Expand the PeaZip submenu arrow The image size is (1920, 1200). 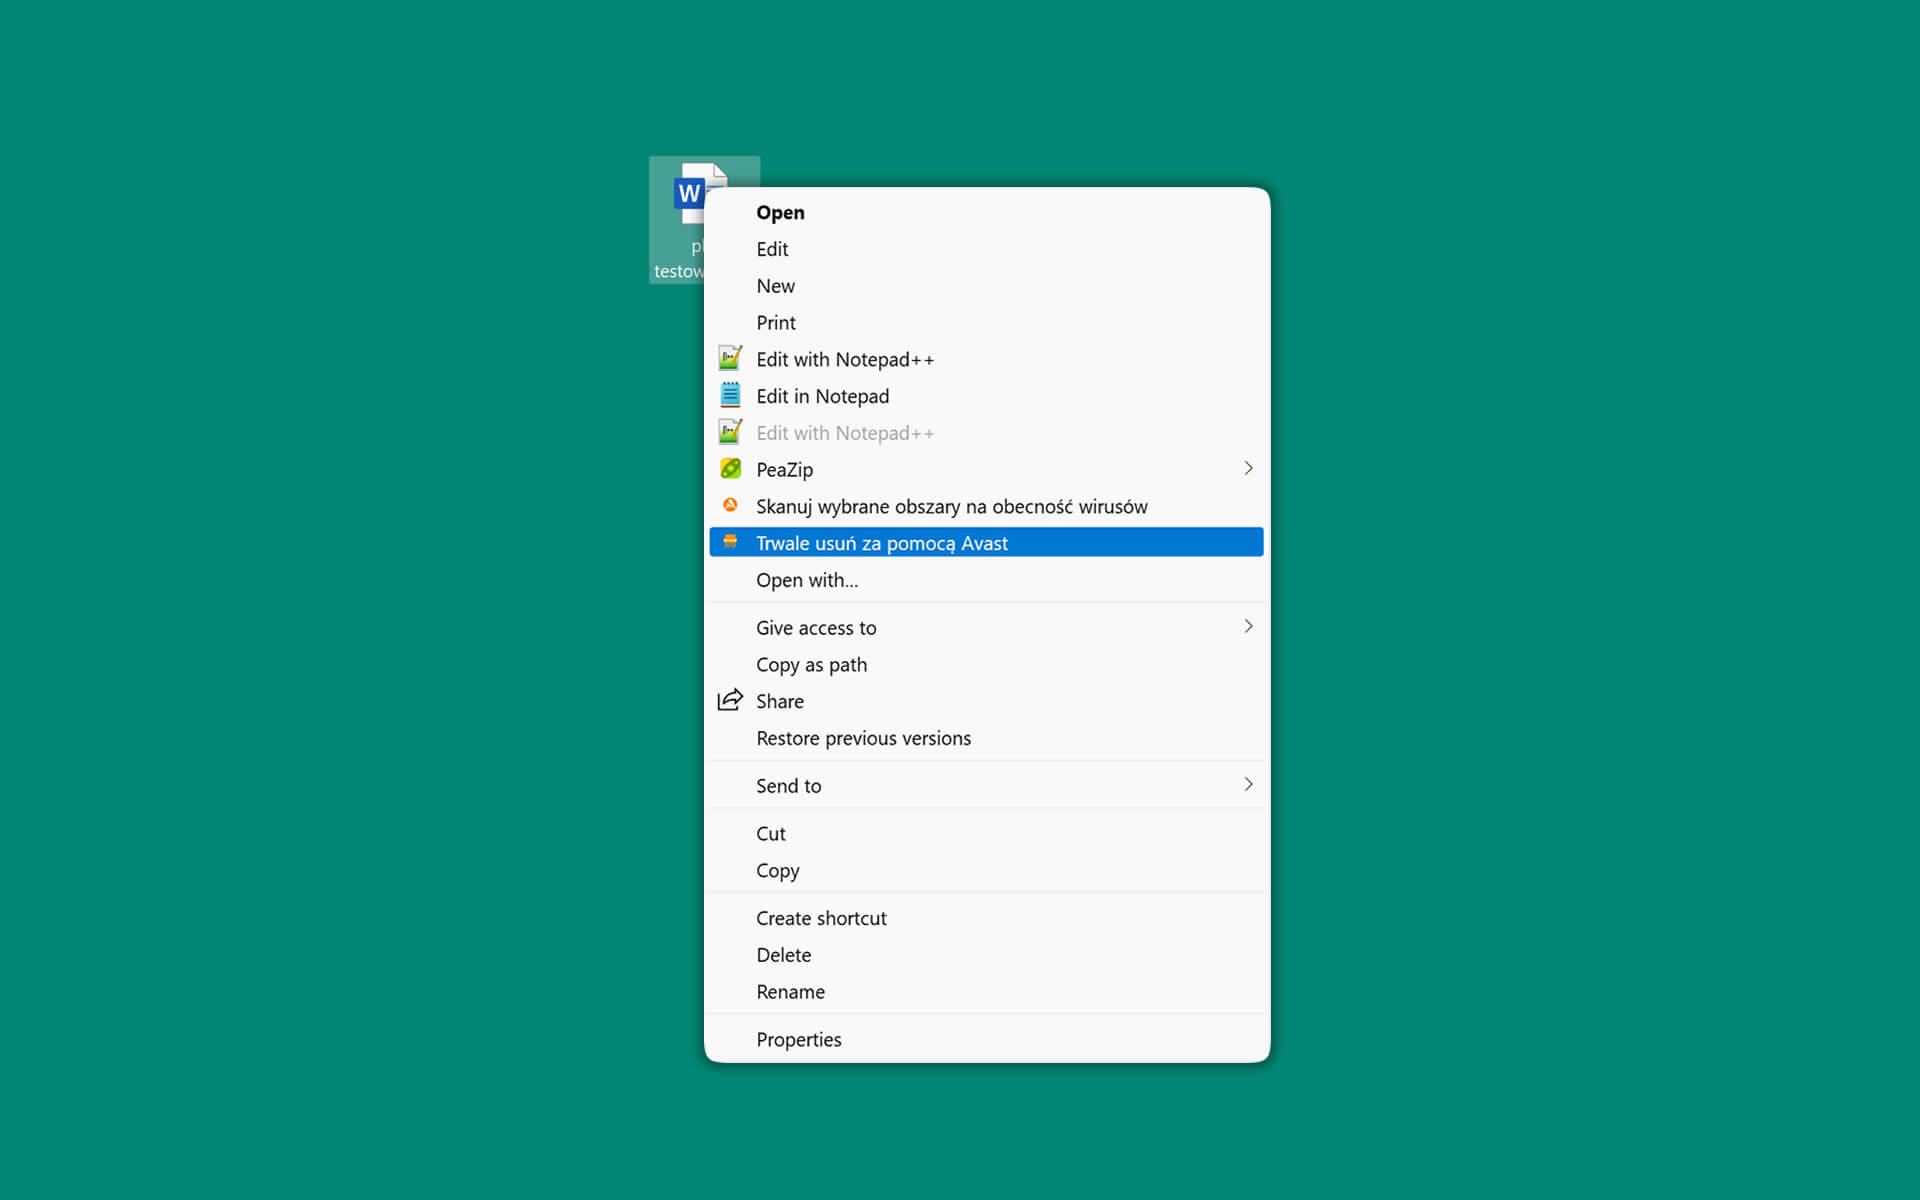pyautogui.click(x=1247, y=468)
